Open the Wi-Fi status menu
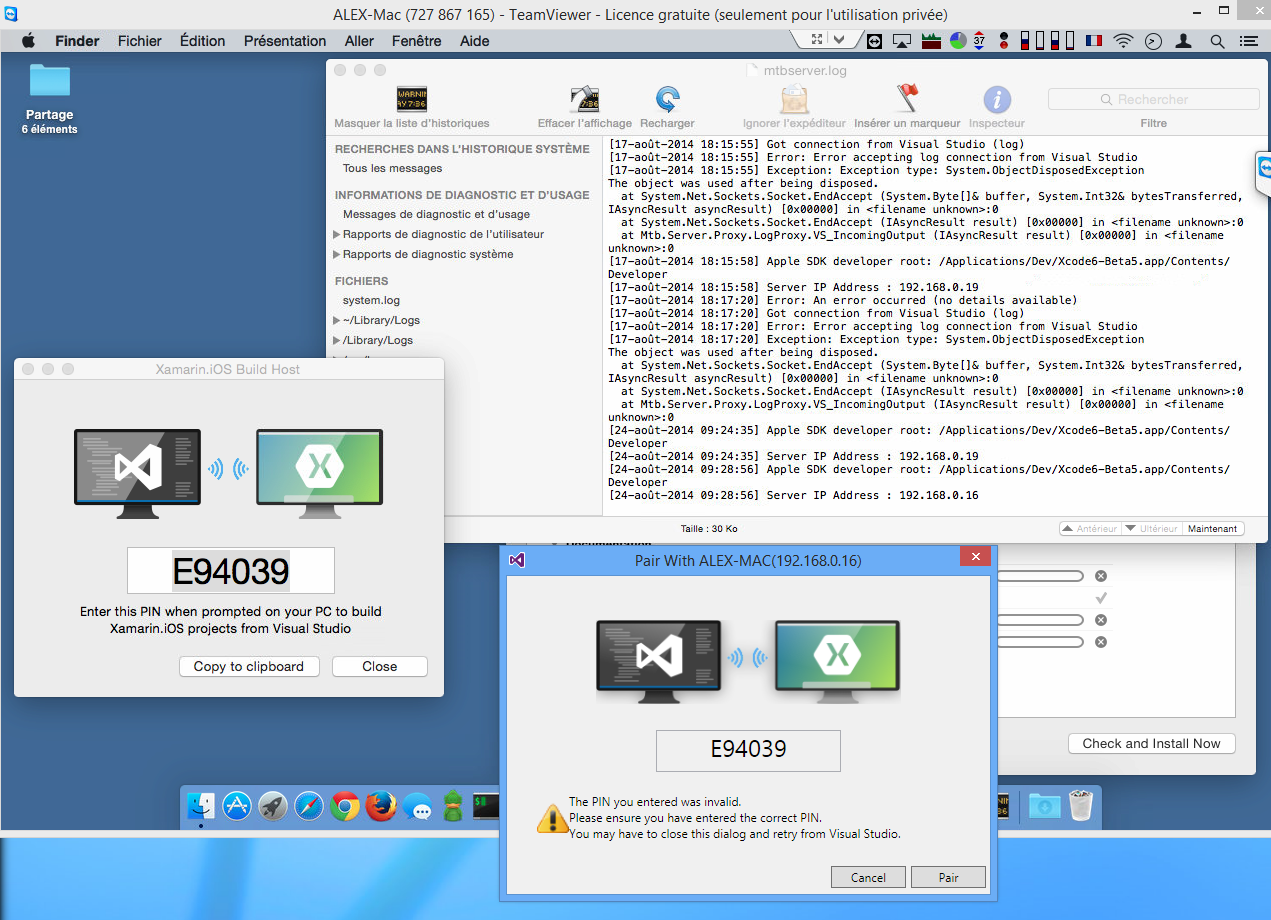The height and width of the screenshot is (920, 1271). [x=1123, y=41]
